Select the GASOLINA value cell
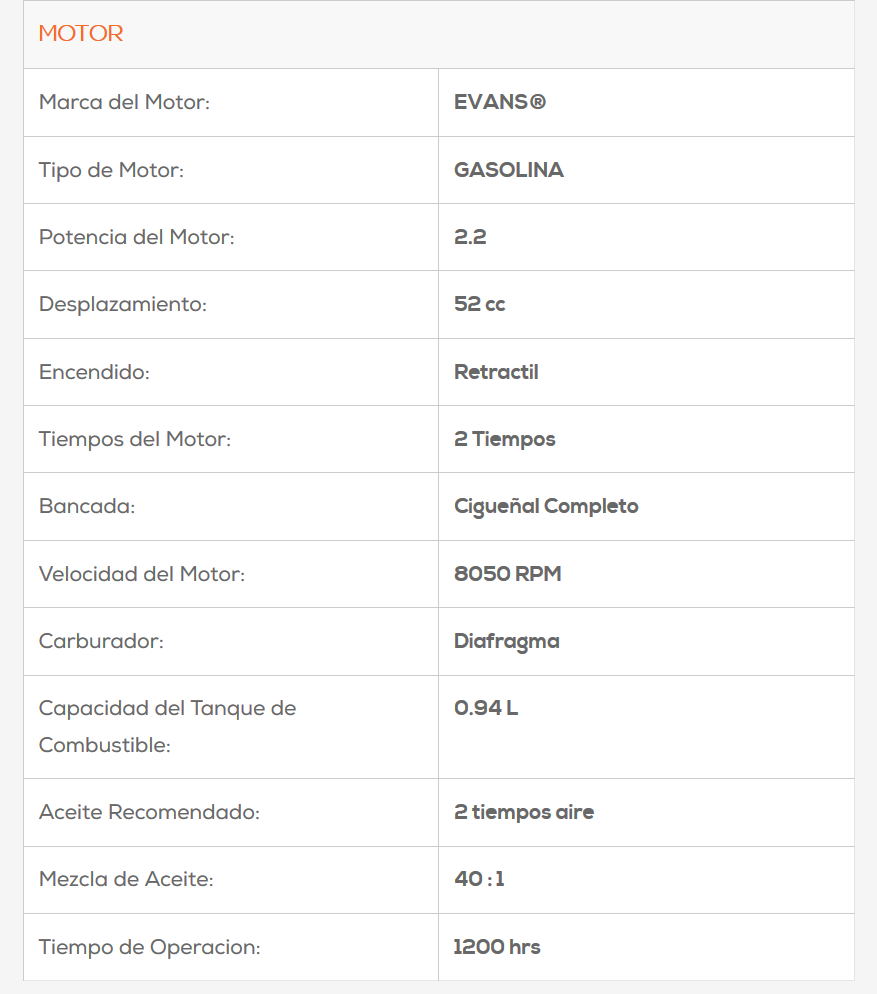The image size is (877, 994). click(x=509, y=170)
